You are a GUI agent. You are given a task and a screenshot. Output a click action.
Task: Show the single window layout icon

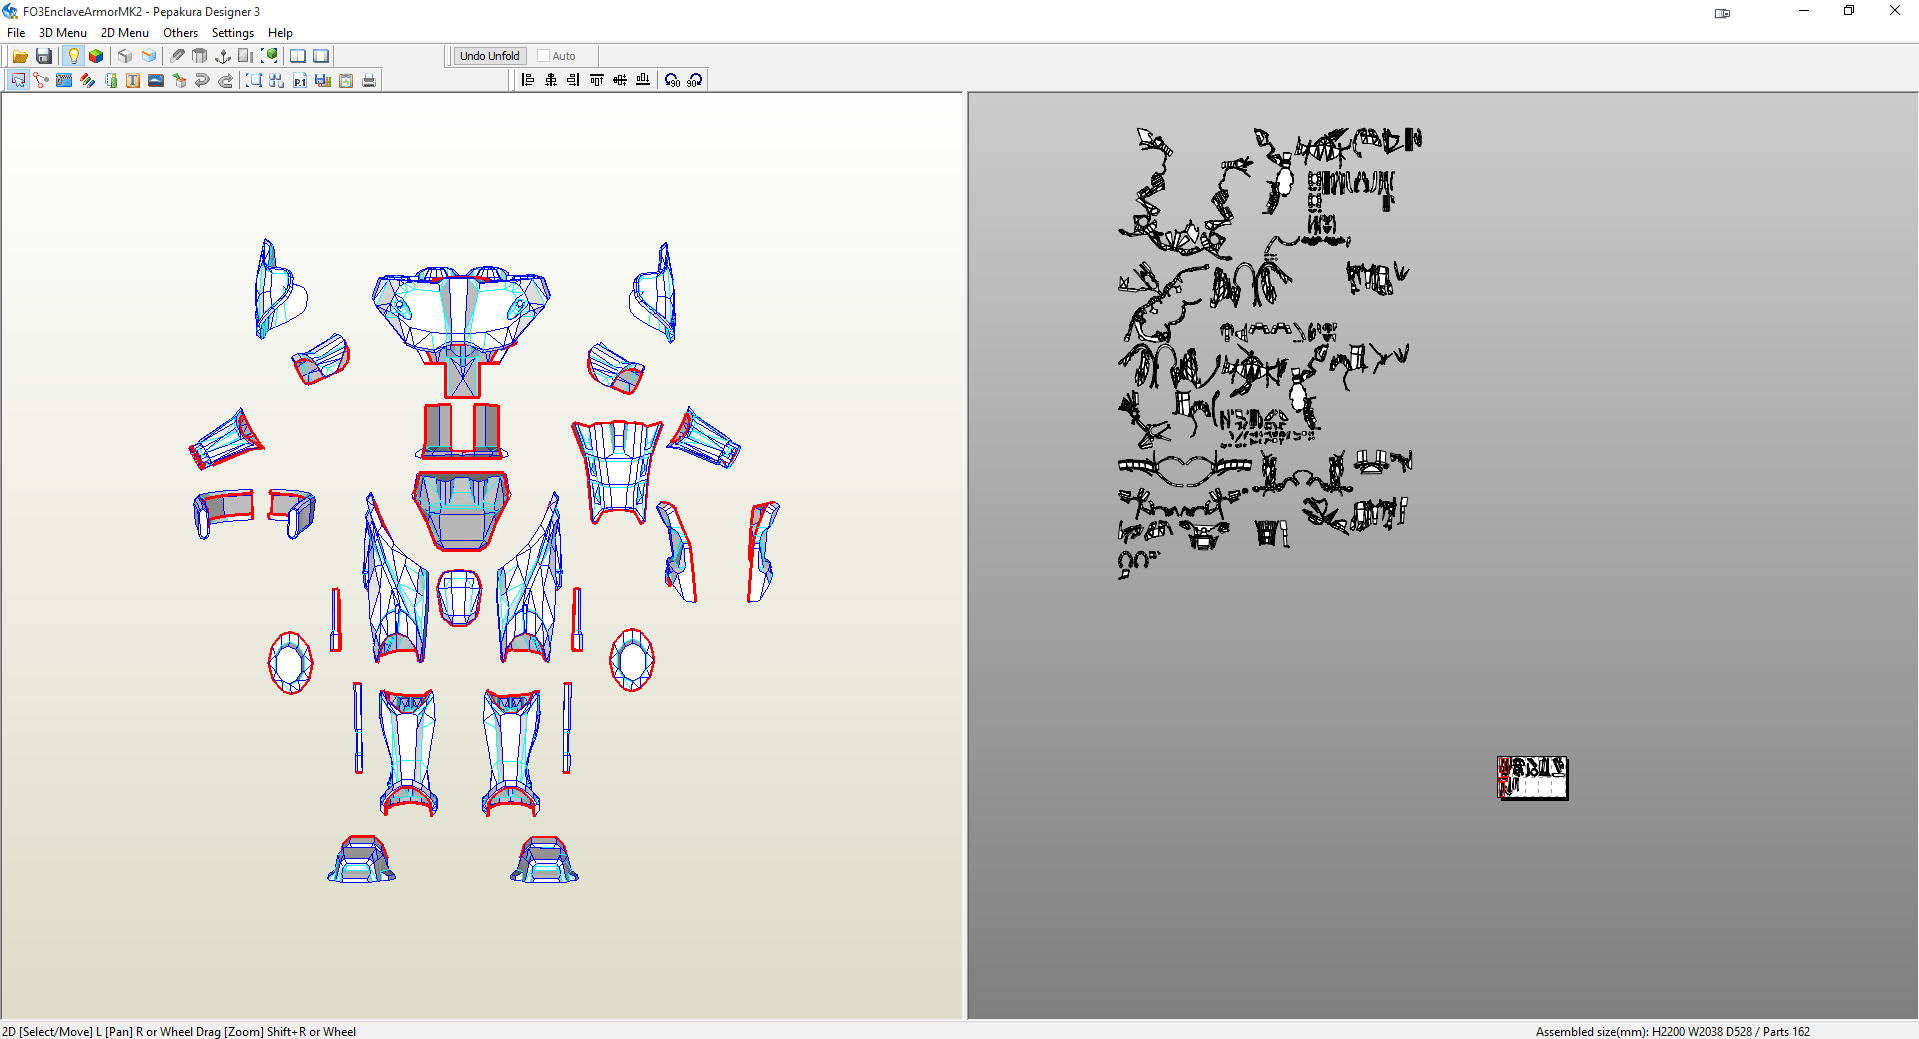click(x=321, y=56)
